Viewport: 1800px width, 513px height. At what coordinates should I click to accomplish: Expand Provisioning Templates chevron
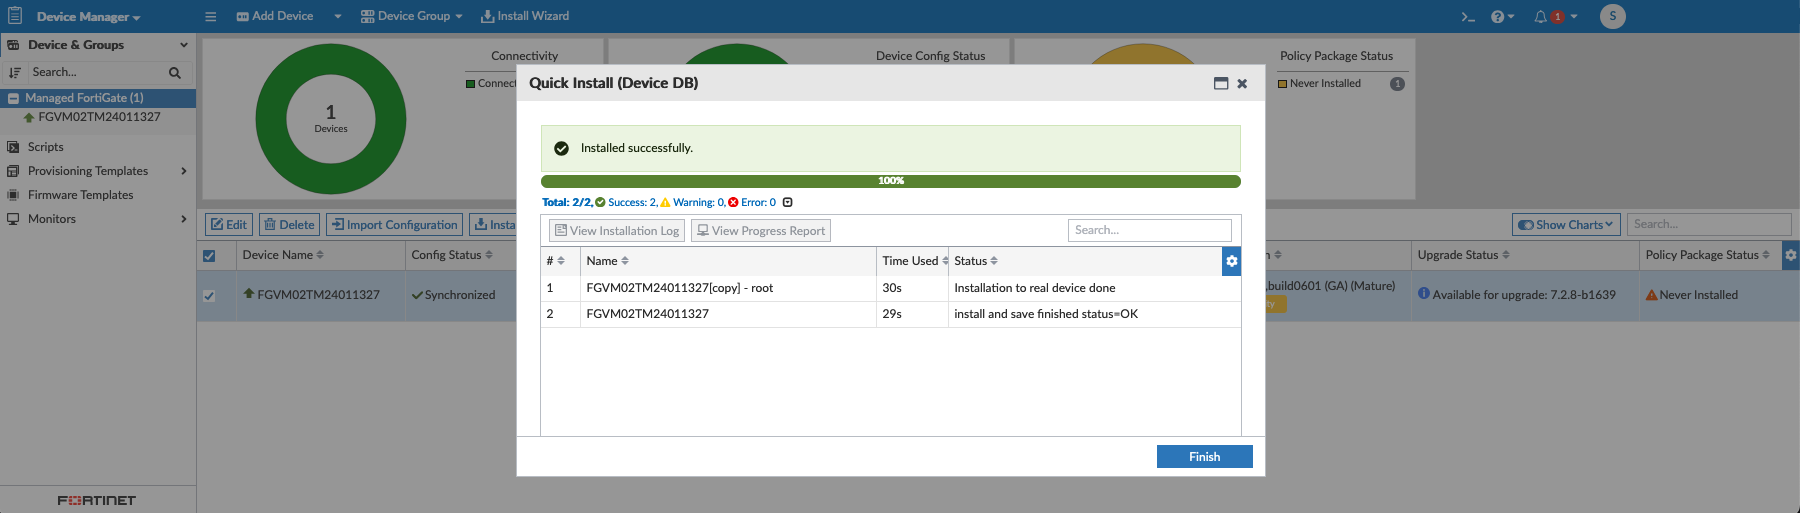[184, 171]
